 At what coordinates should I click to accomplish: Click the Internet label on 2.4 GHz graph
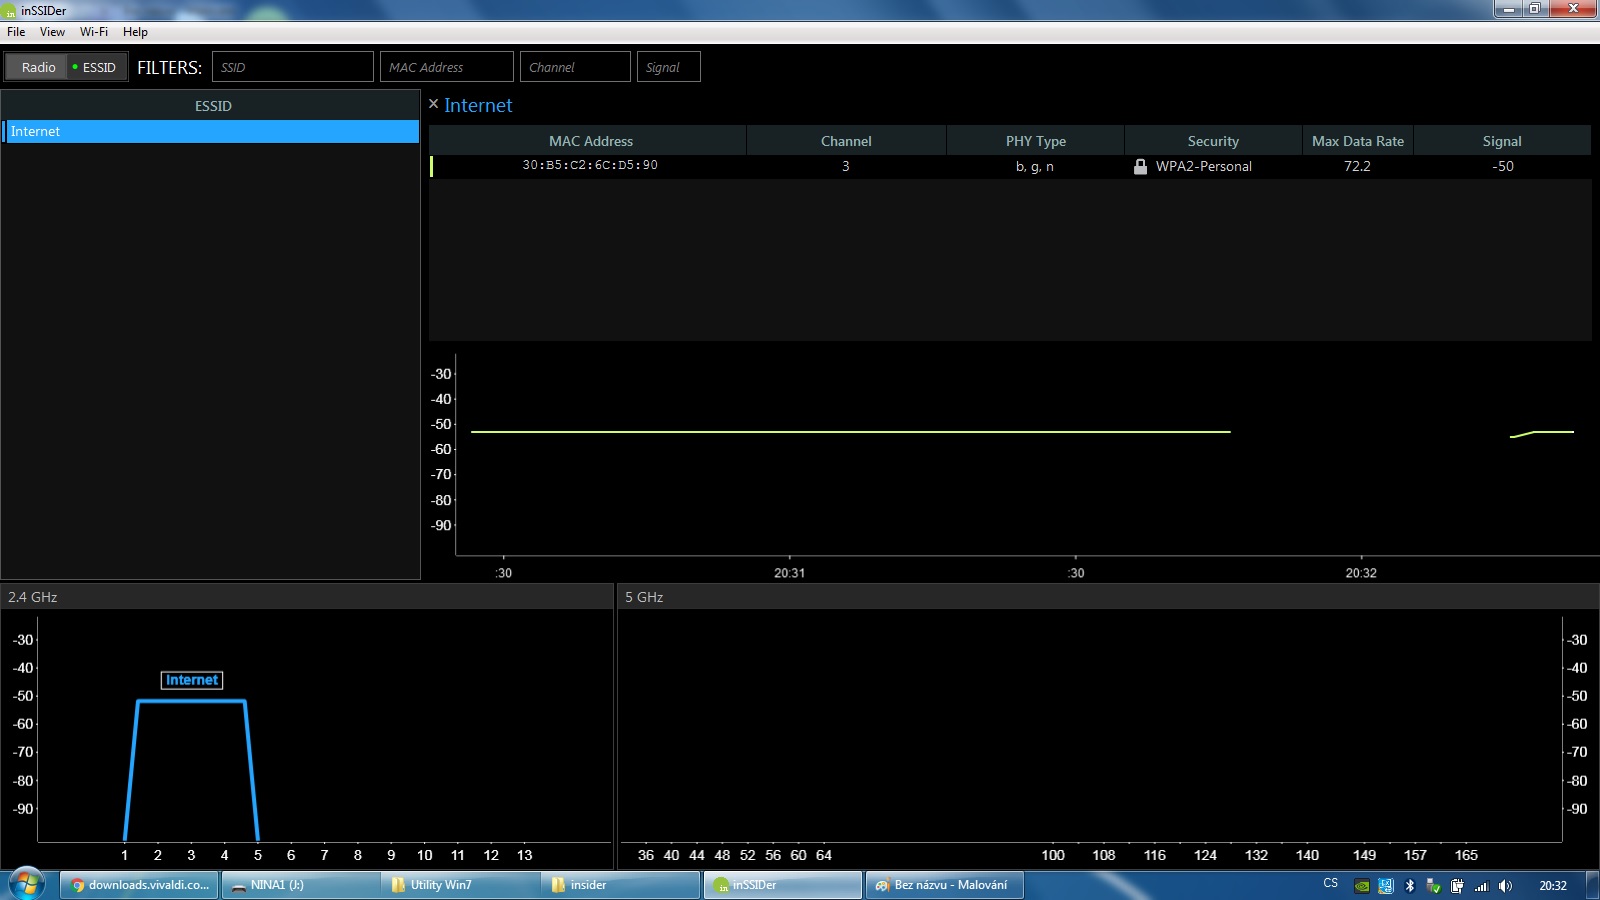pos(192,680)
